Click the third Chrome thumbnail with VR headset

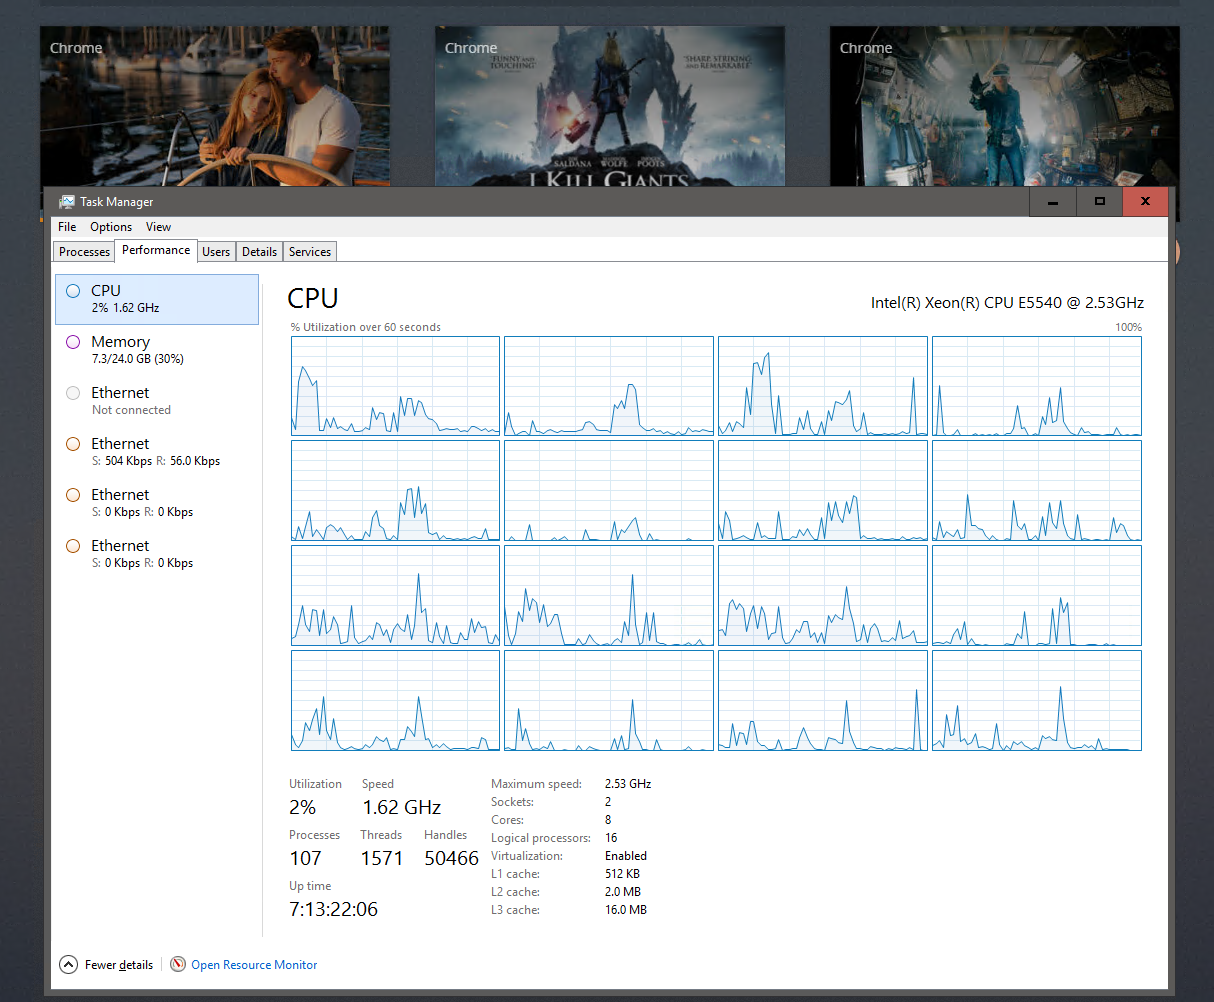1005,106
